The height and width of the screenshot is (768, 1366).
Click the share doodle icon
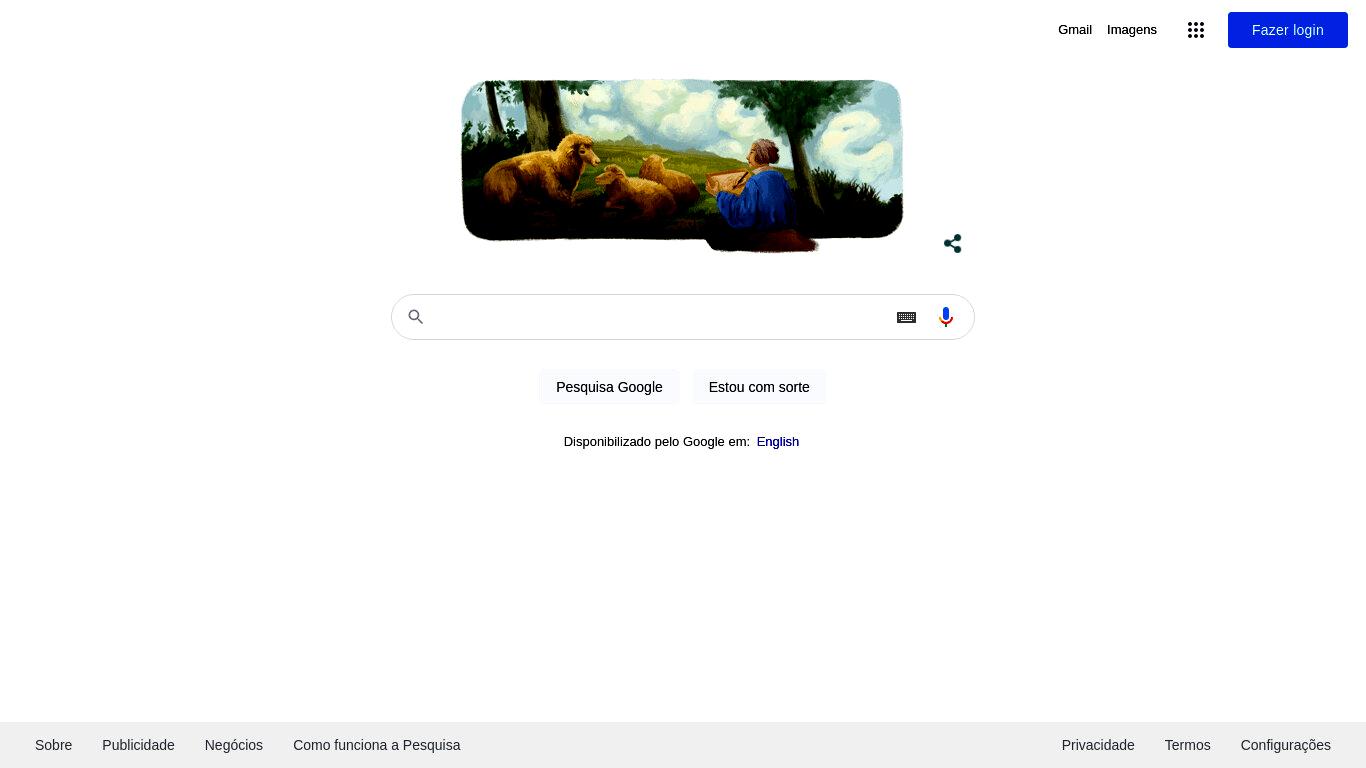click(953, 244)
